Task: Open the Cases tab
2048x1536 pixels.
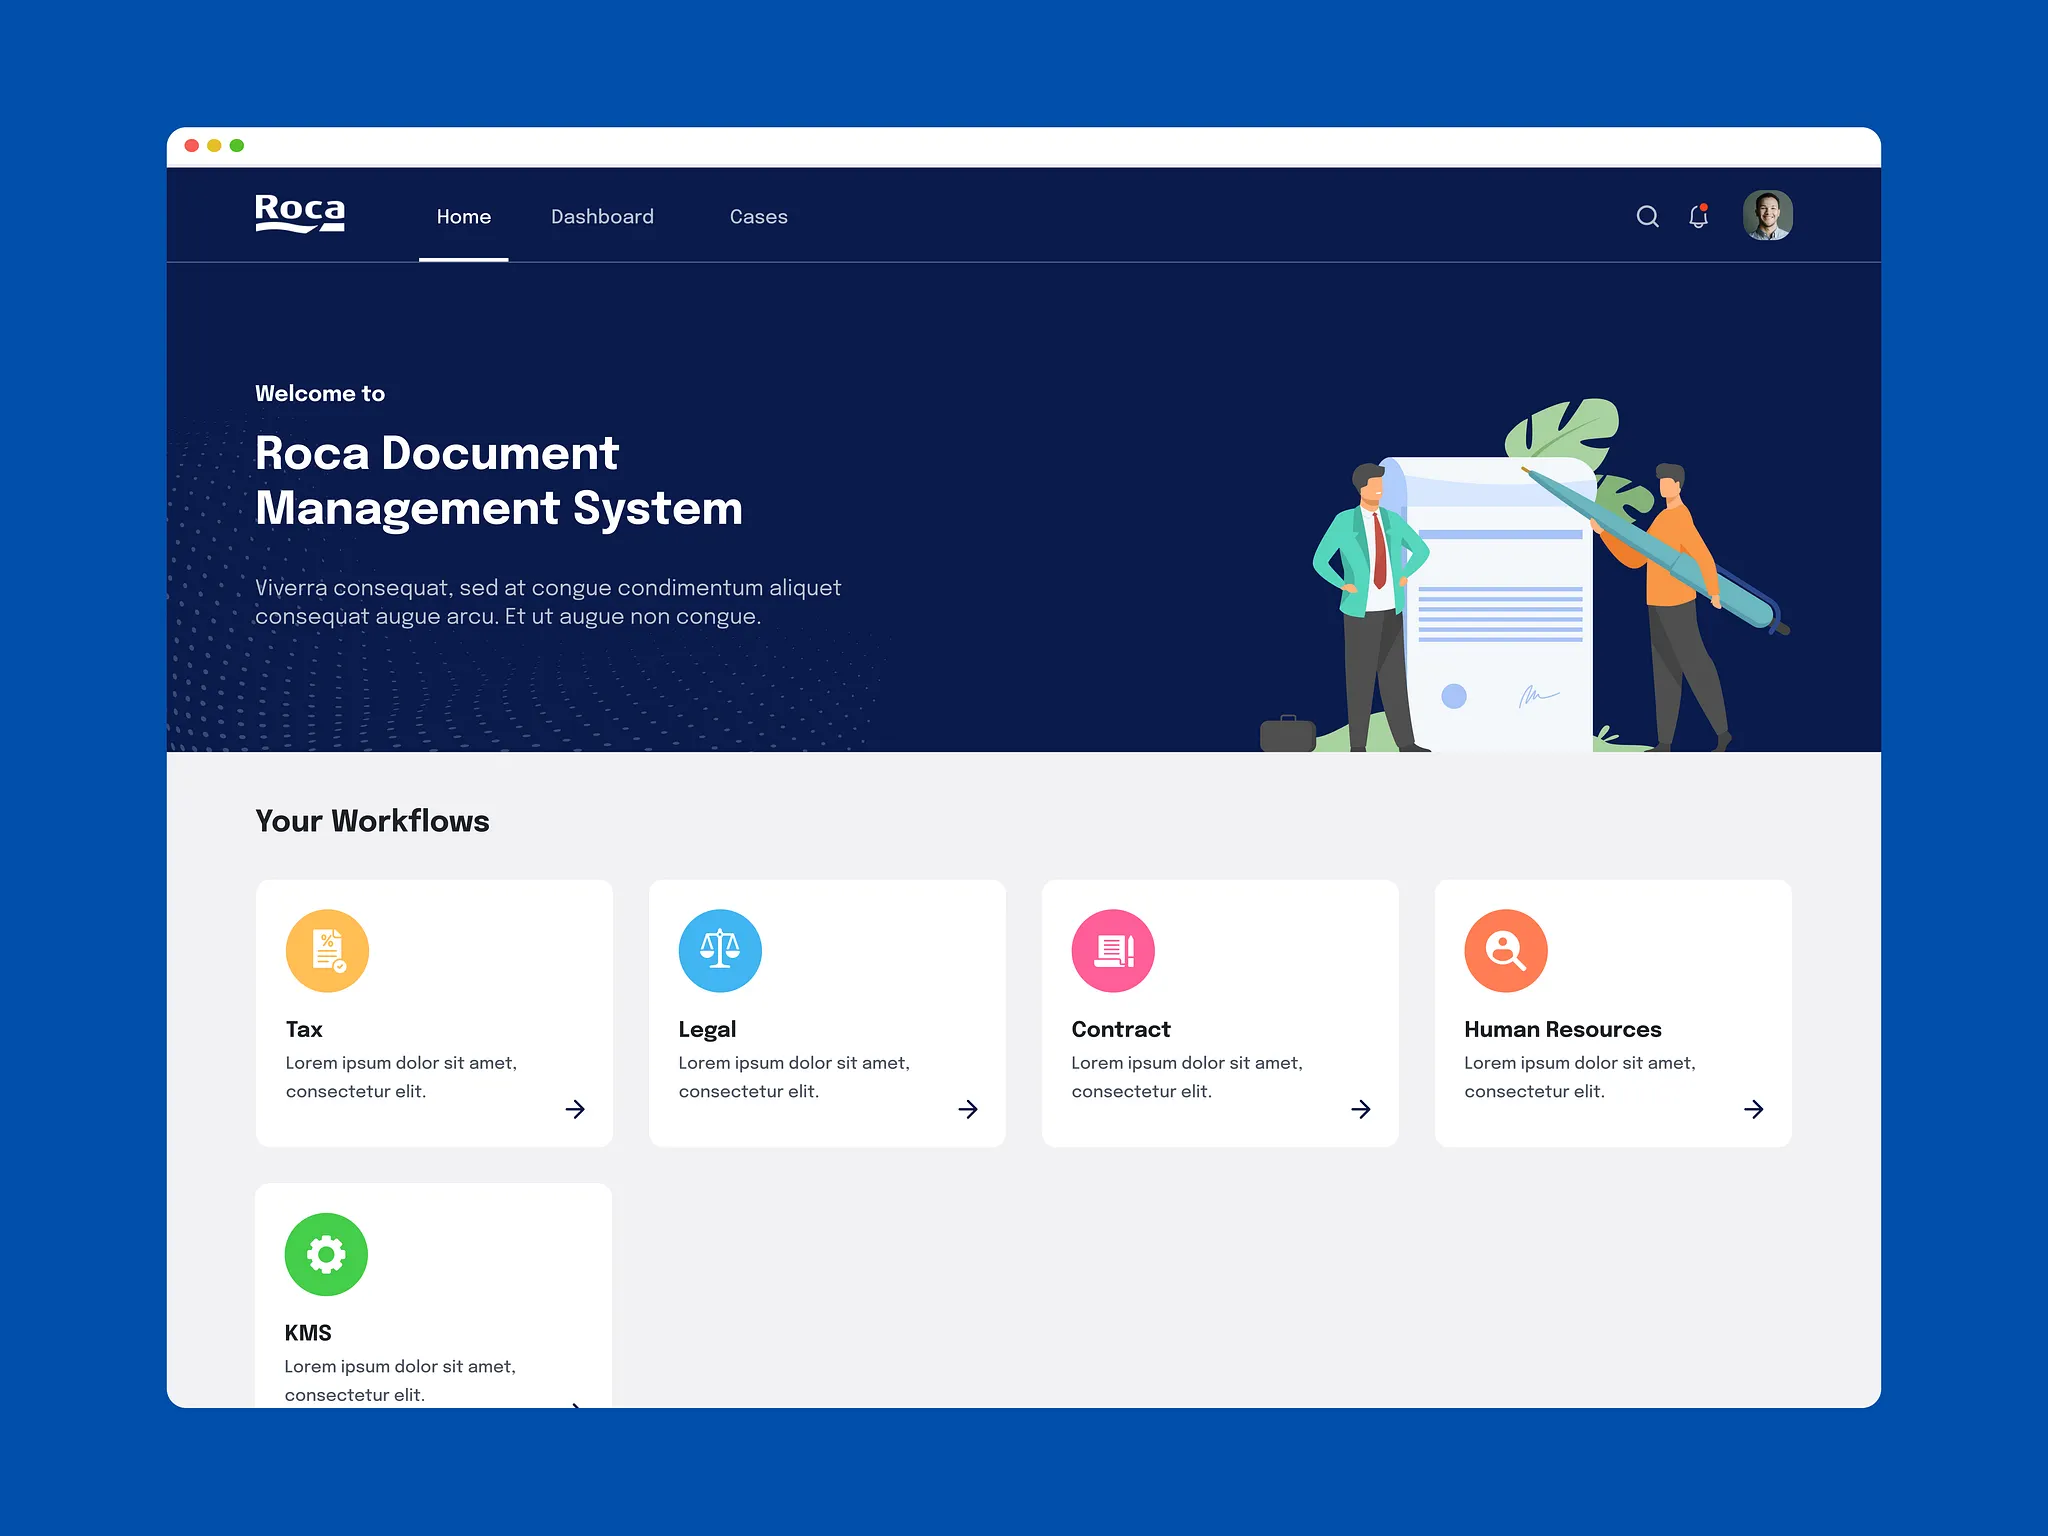Action: 758,217
